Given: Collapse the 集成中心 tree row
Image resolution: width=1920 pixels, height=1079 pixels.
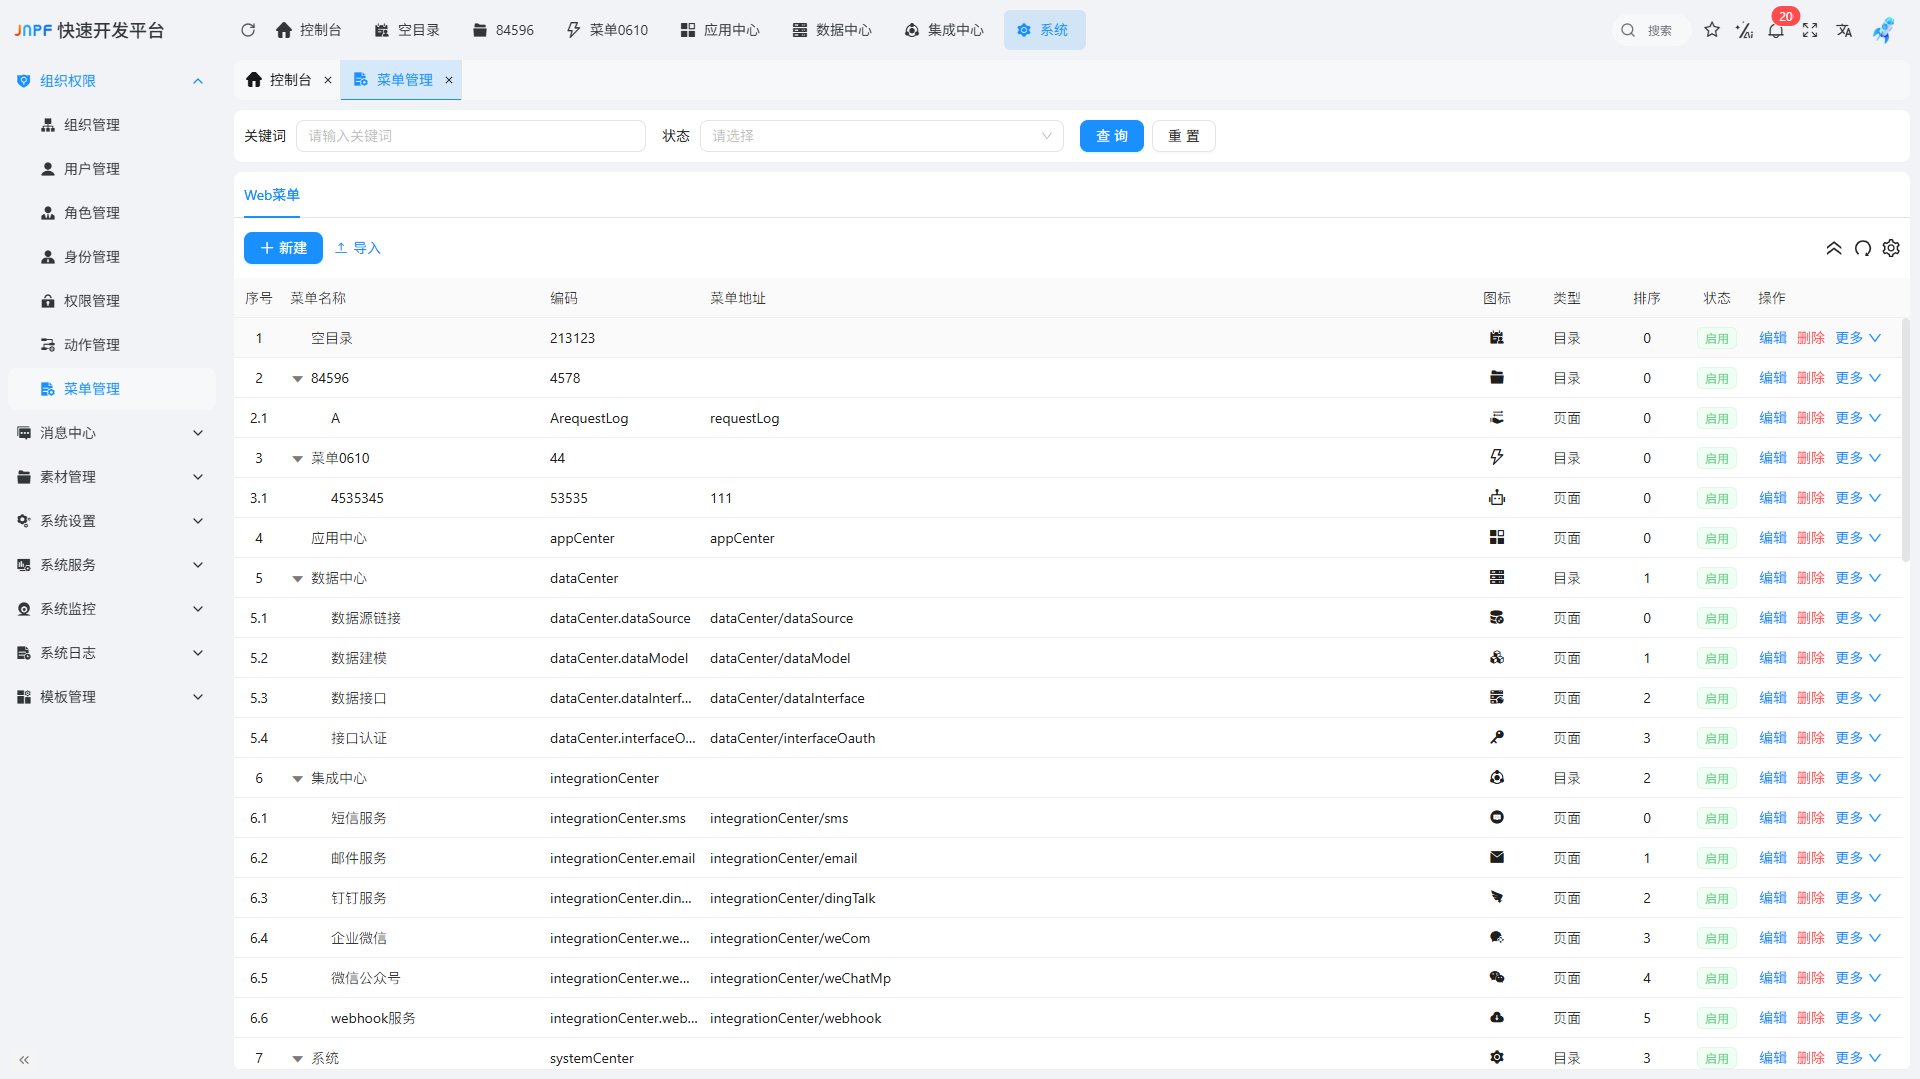Looking at the screenshot, I should pos(297,779).
